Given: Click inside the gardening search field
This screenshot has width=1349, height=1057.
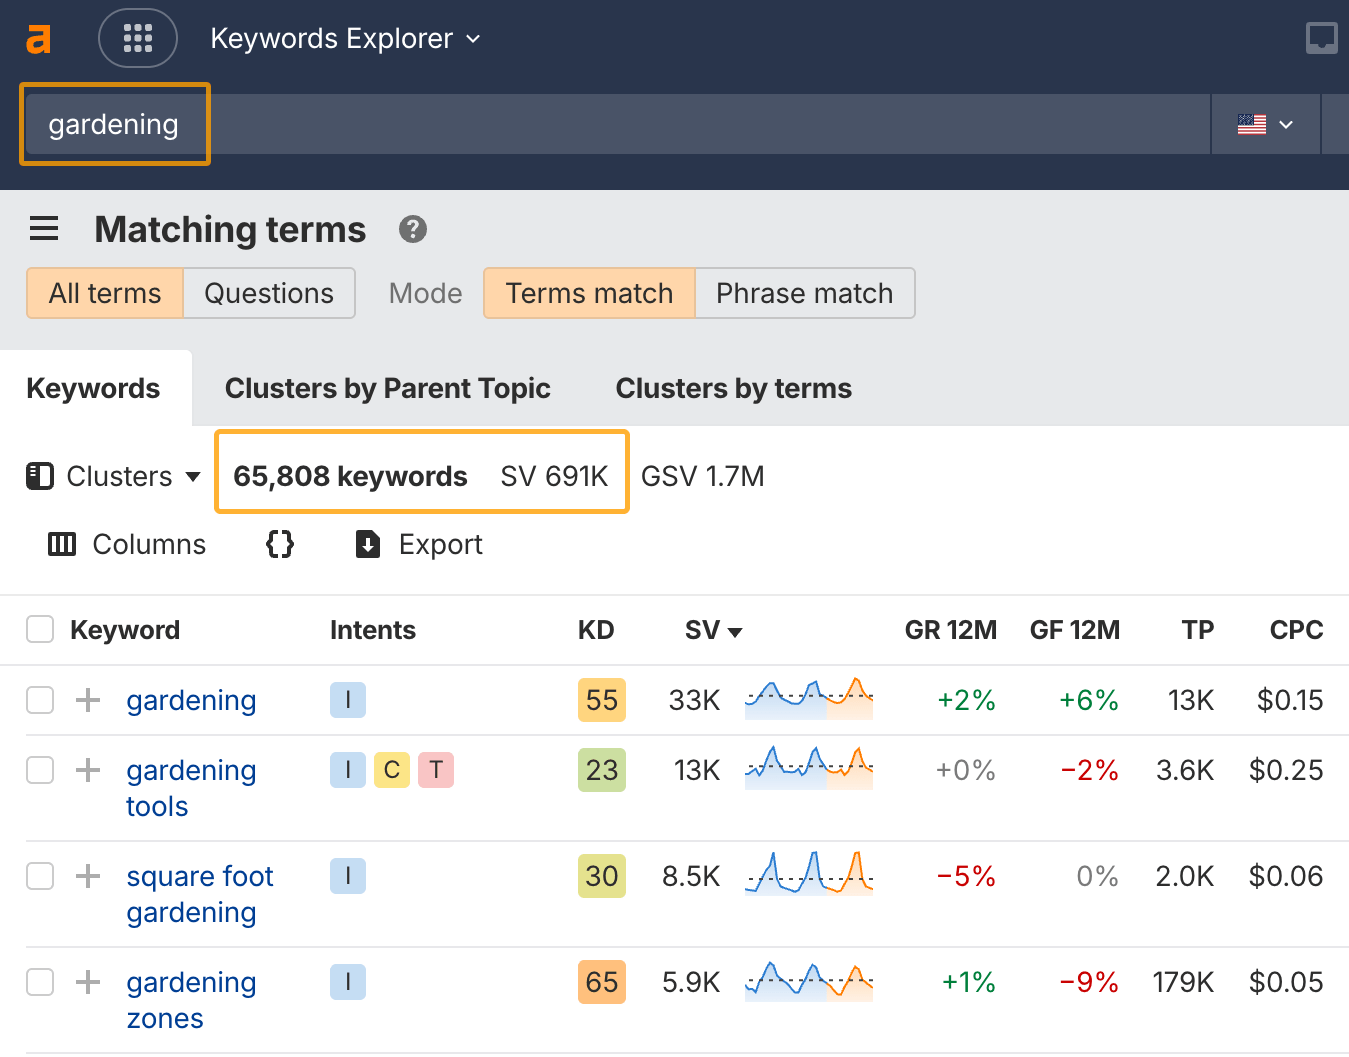Looking at the screenshot, I should (114, 124).
